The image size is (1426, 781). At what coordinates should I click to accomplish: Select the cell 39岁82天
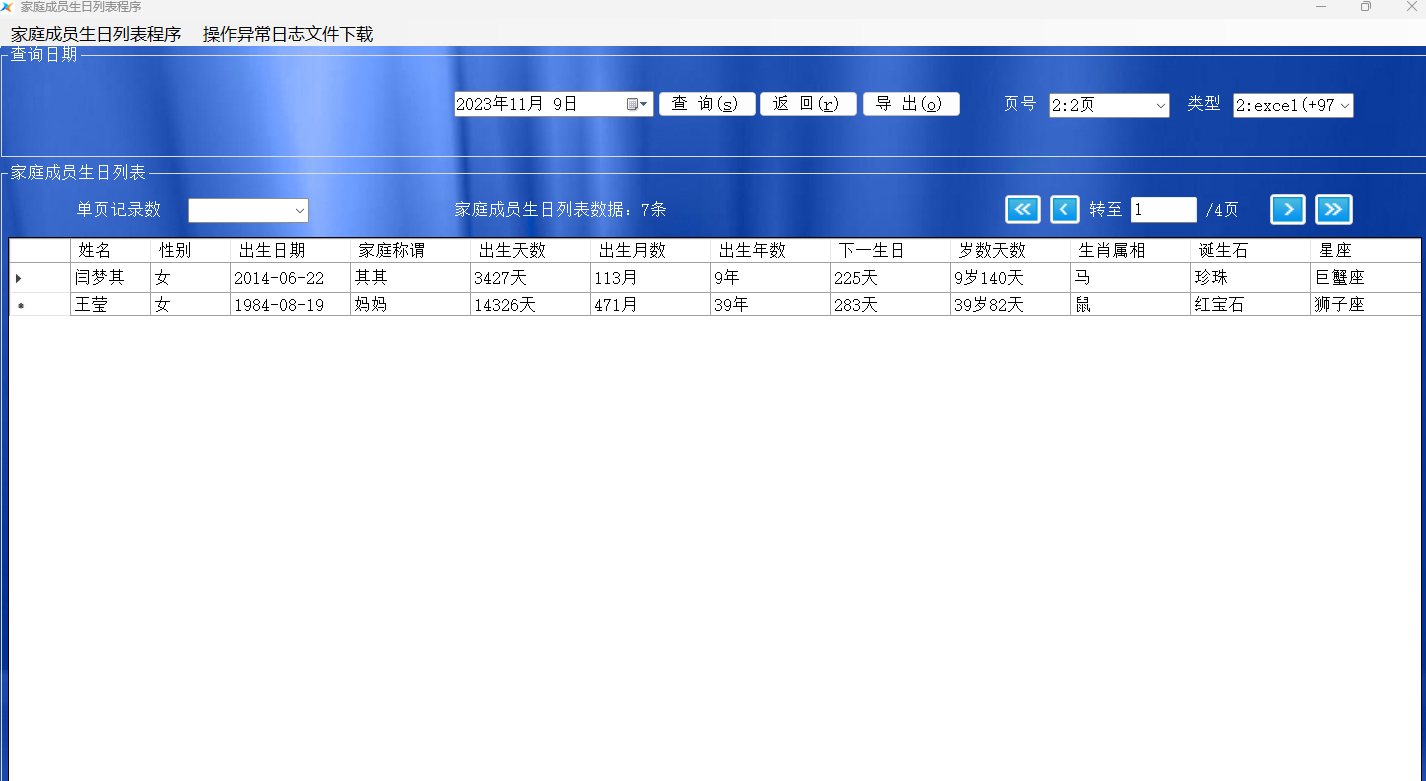(1010, 305)
